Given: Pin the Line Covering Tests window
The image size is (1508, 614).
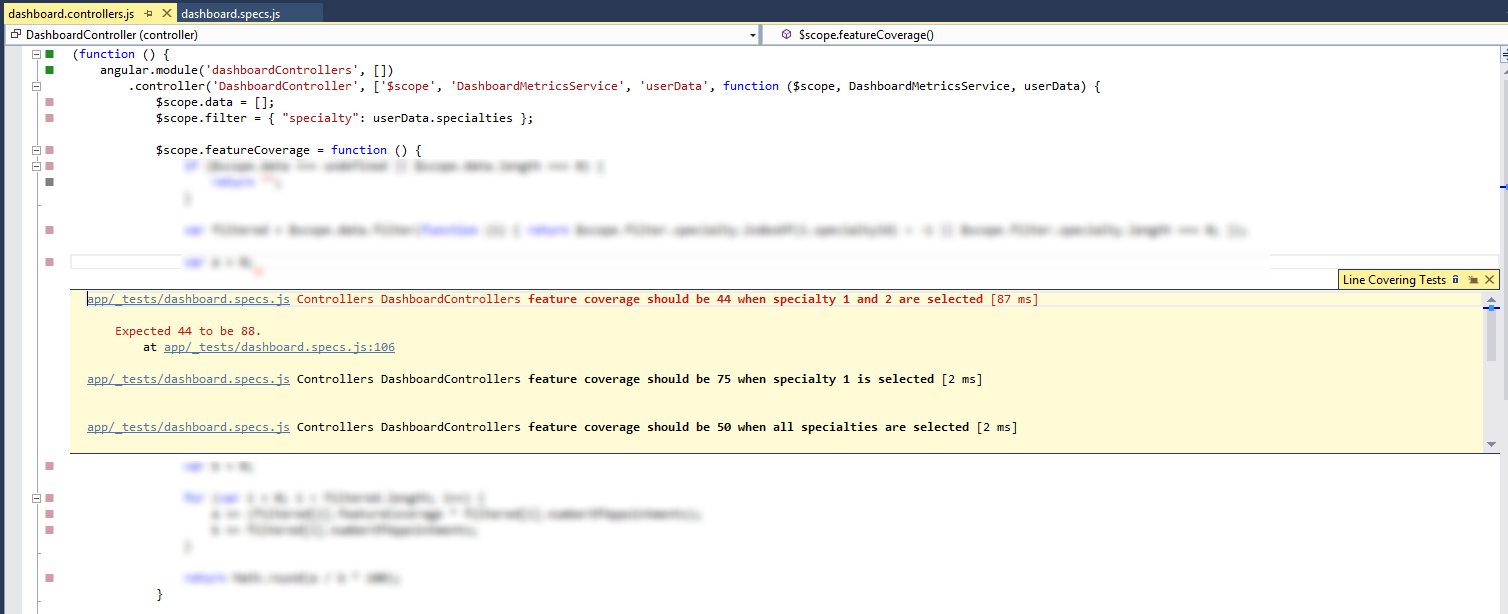Looking at the screenshot, I should (x=1473, y=280).
